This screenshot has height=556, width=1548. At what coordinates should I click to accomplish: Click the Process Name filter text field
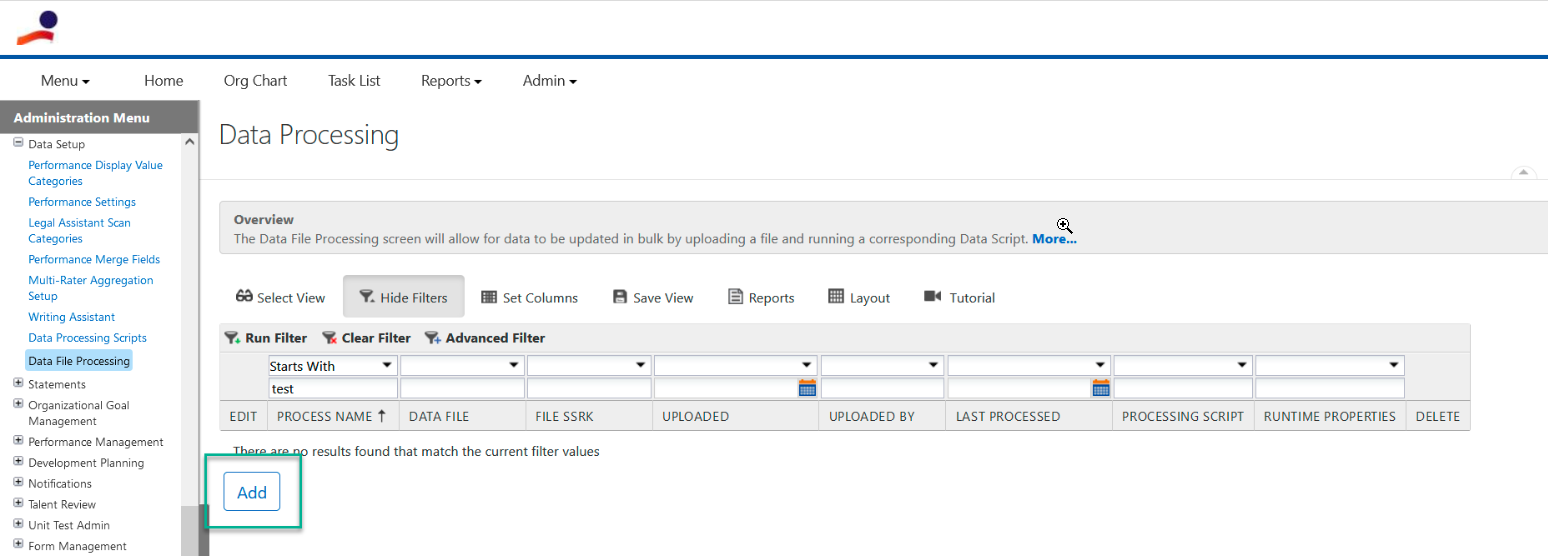pyautogui.click(x=333, y=388)
